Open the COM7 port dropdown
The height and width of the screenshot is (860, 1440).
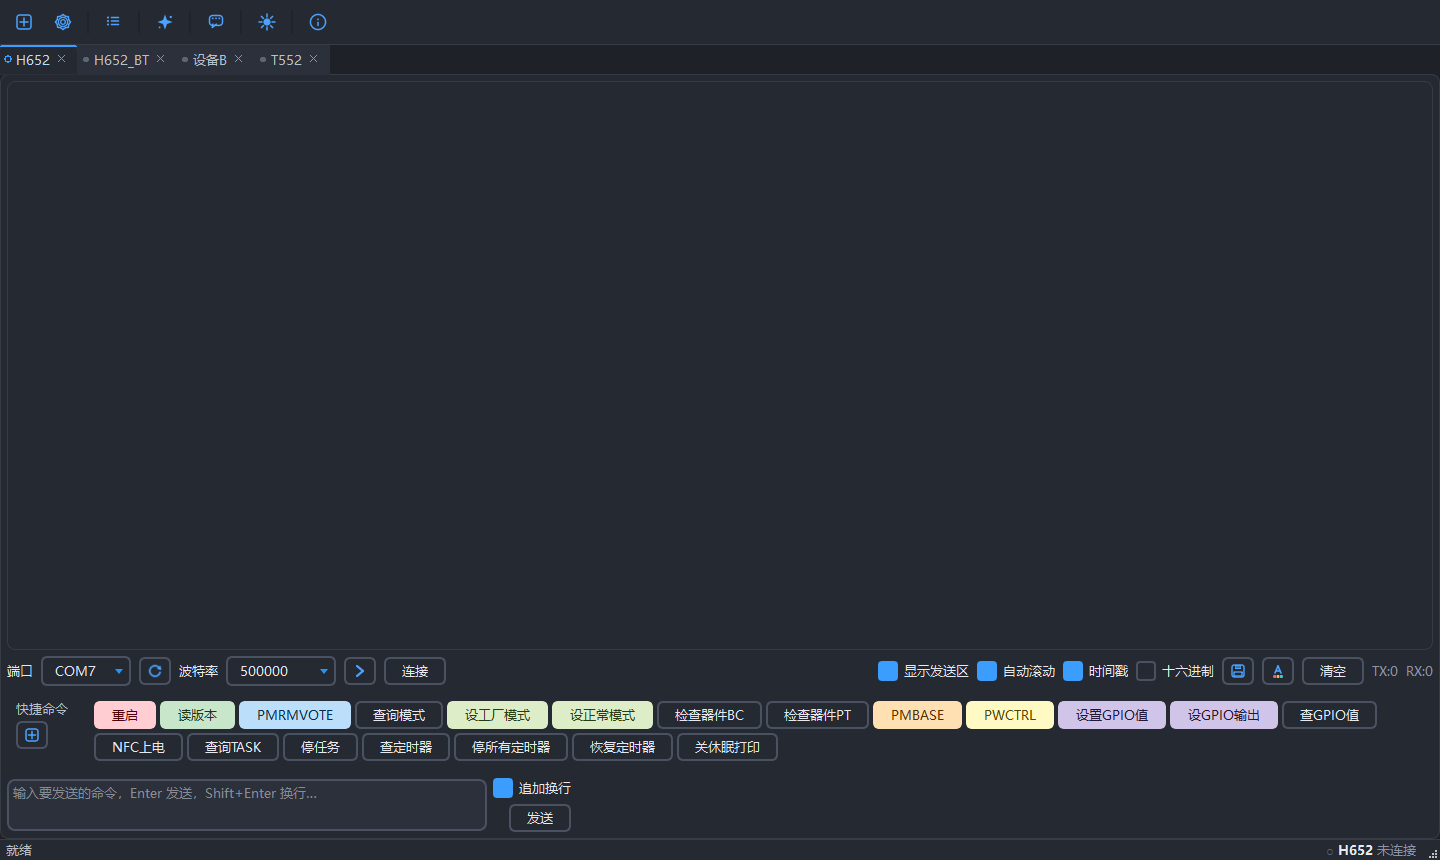click(x=86, y=671)
